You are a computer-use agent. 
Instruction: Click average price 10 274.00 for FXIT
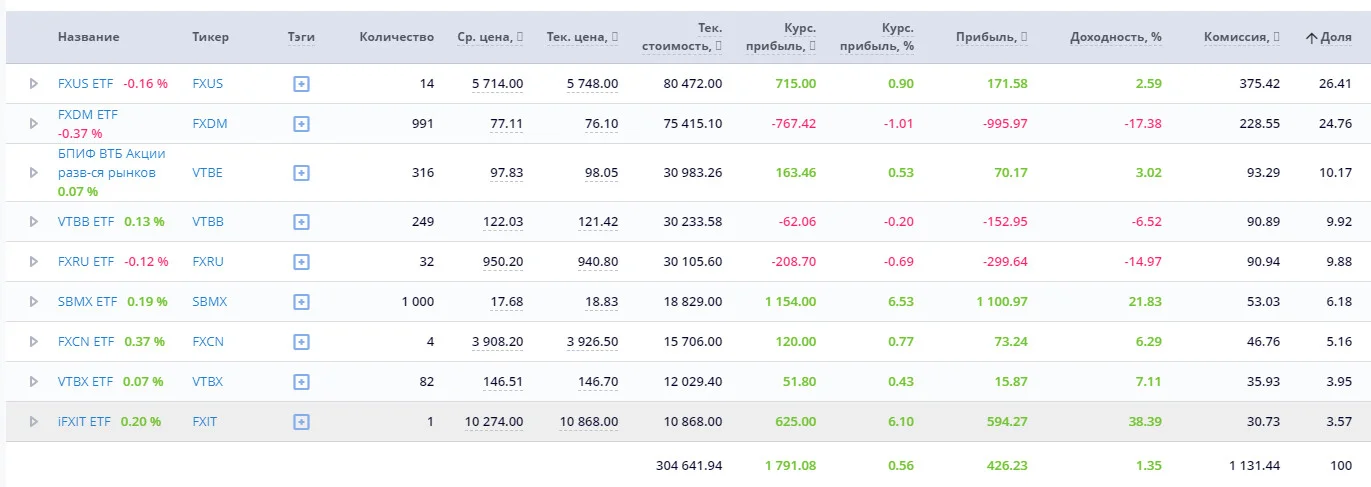pyautogui.click(x=494, y=422)
